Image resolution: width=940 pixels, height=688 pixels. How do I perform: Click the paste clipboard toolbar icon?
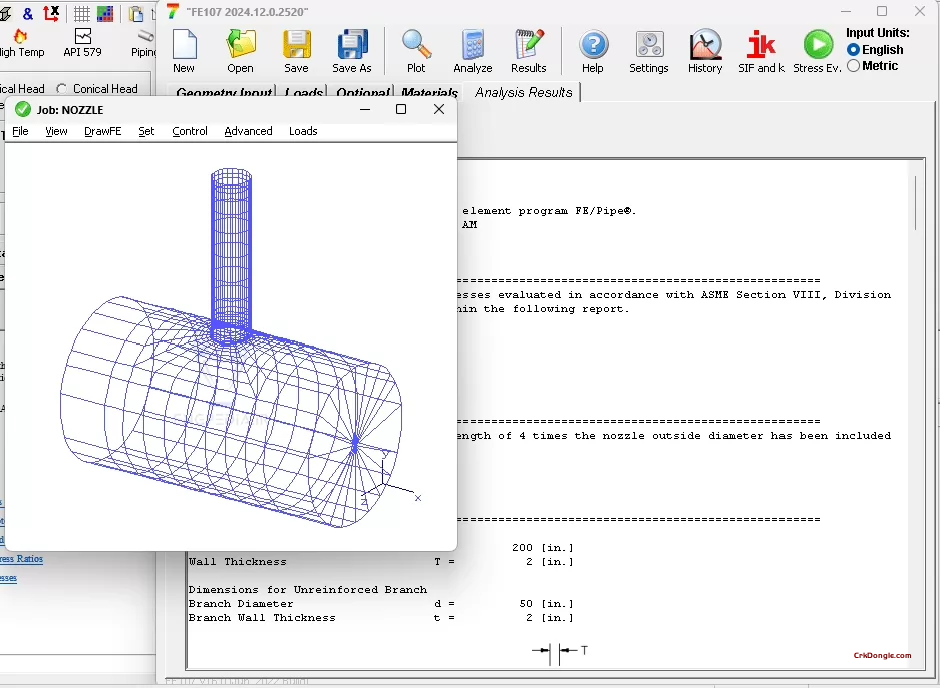click(136, 13)
